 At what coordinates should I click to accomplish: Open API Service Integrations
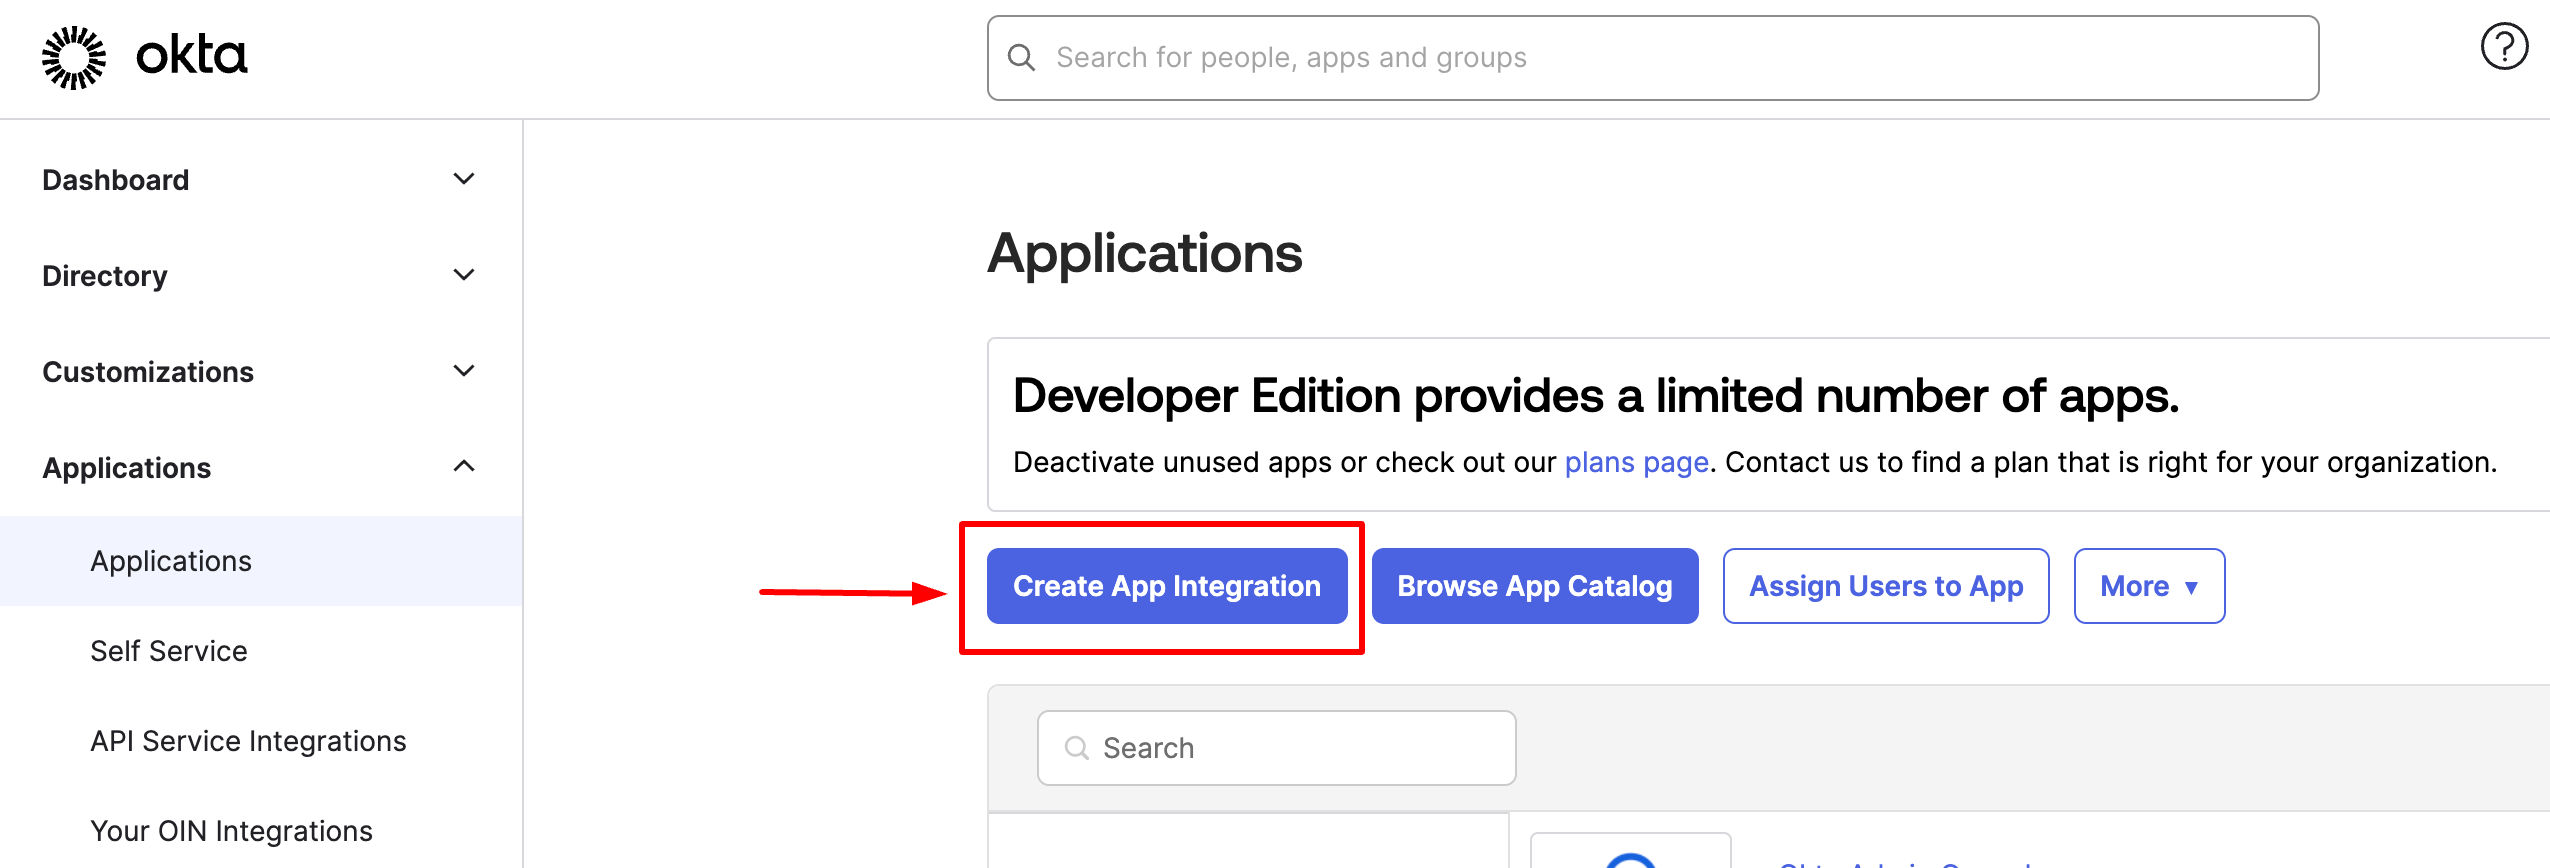pyautogui.click(x=260, y=741)
